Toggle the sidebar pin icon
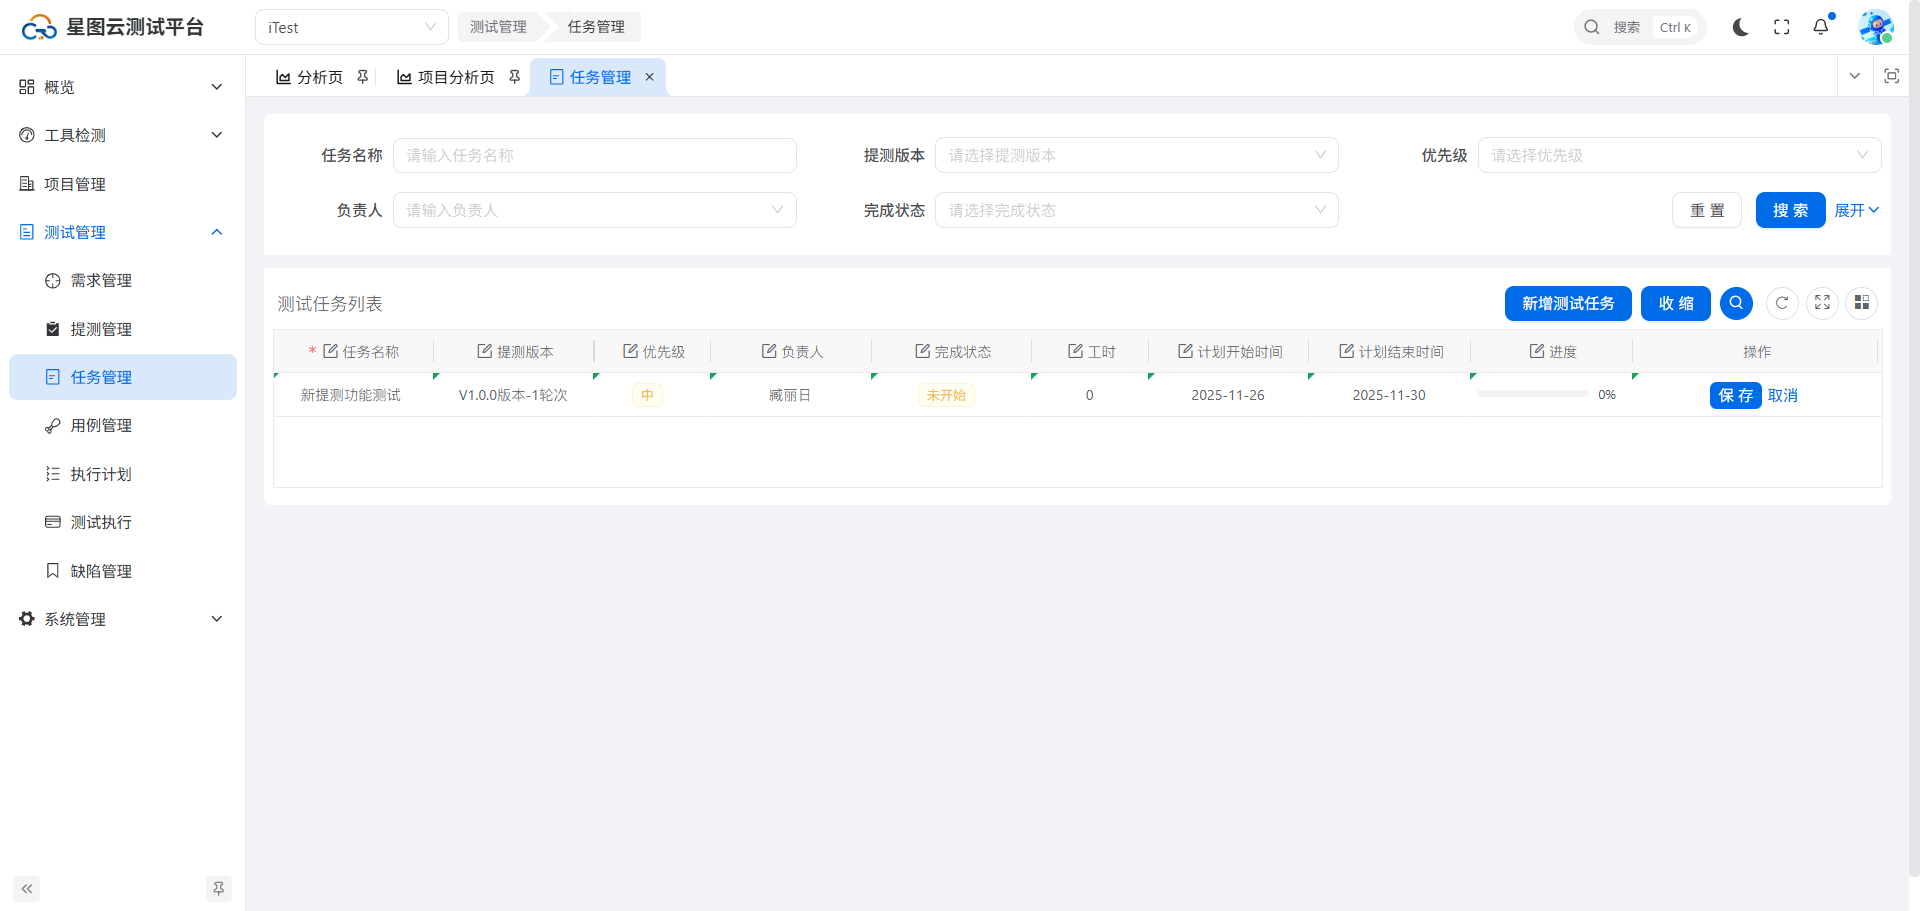The height and width of the screenshot is (911, 1920). click(x=218, y=888)
